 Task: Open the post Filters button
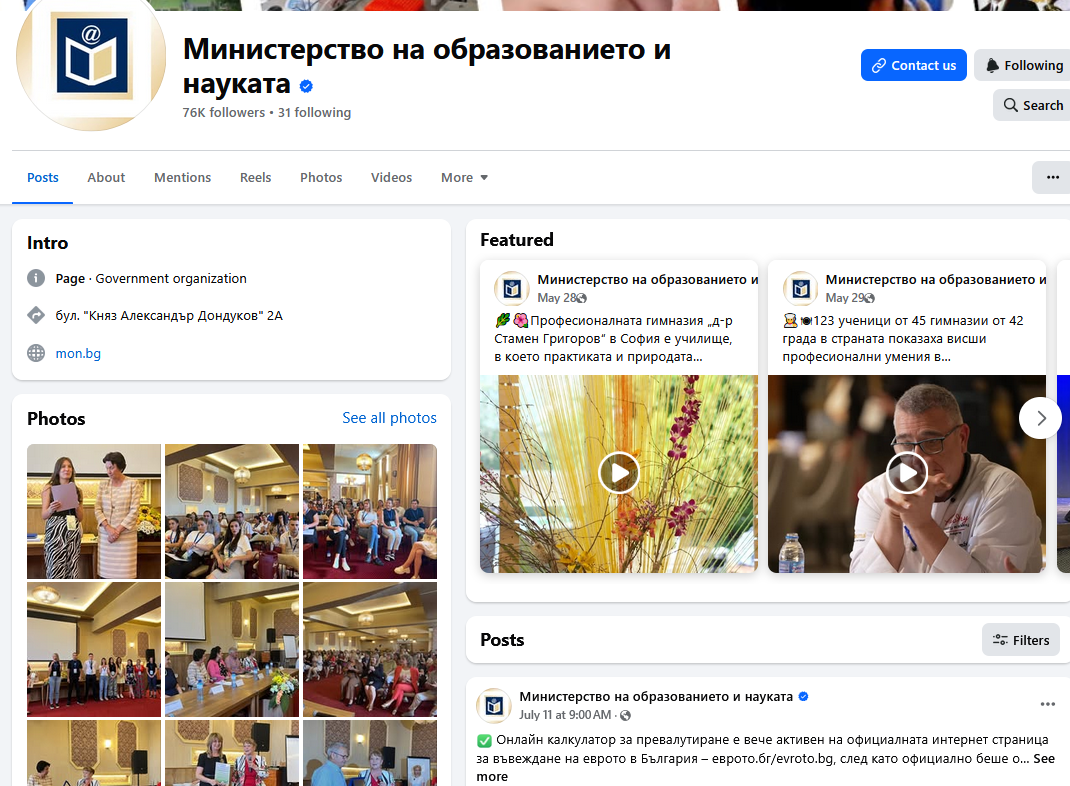(x=1021, y=640)
